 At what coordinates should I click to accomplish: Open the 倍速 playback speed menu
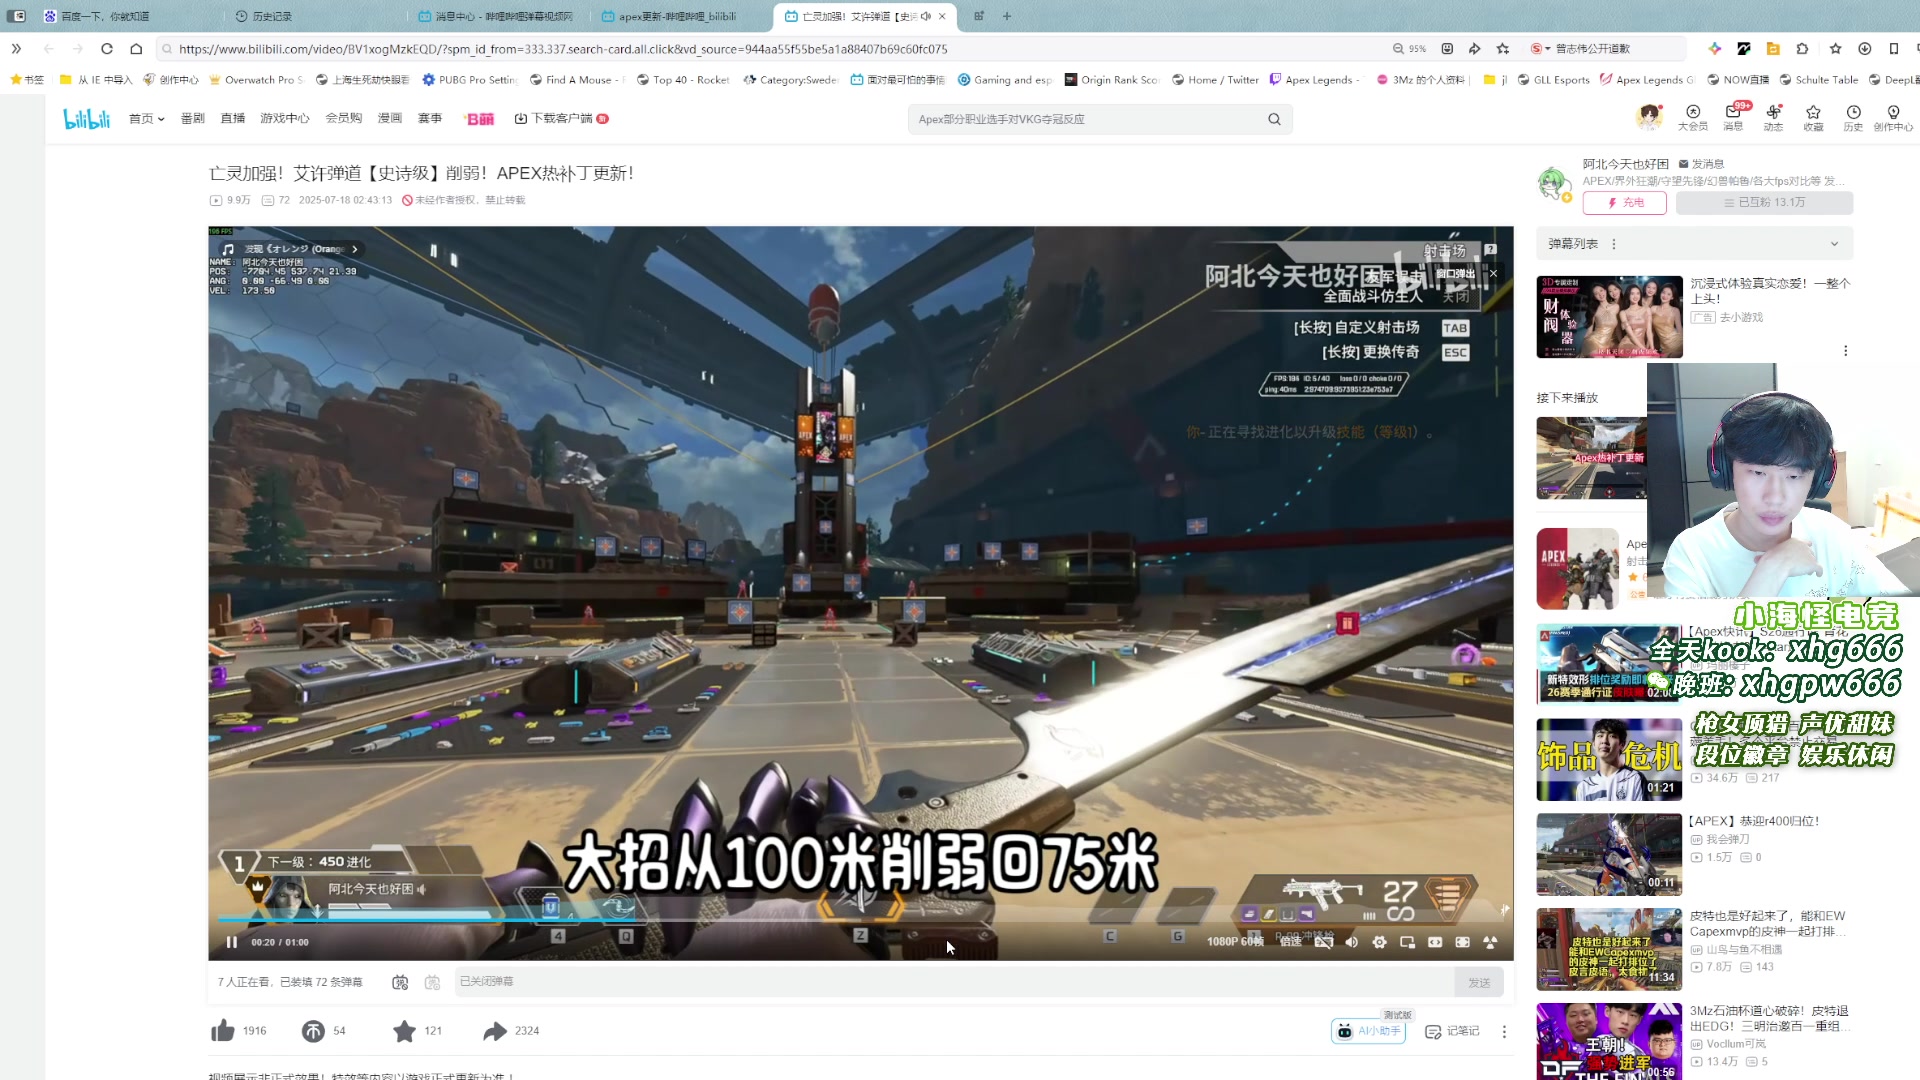click(1291, 942)
